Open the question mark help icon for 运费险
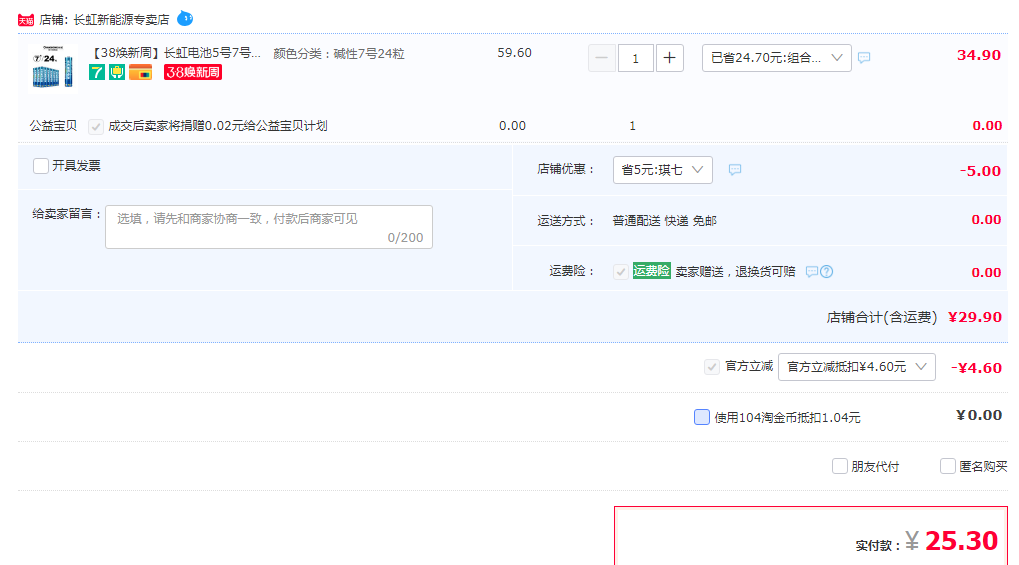Screen dimensions: 1019x565 (x=827, y=272)
